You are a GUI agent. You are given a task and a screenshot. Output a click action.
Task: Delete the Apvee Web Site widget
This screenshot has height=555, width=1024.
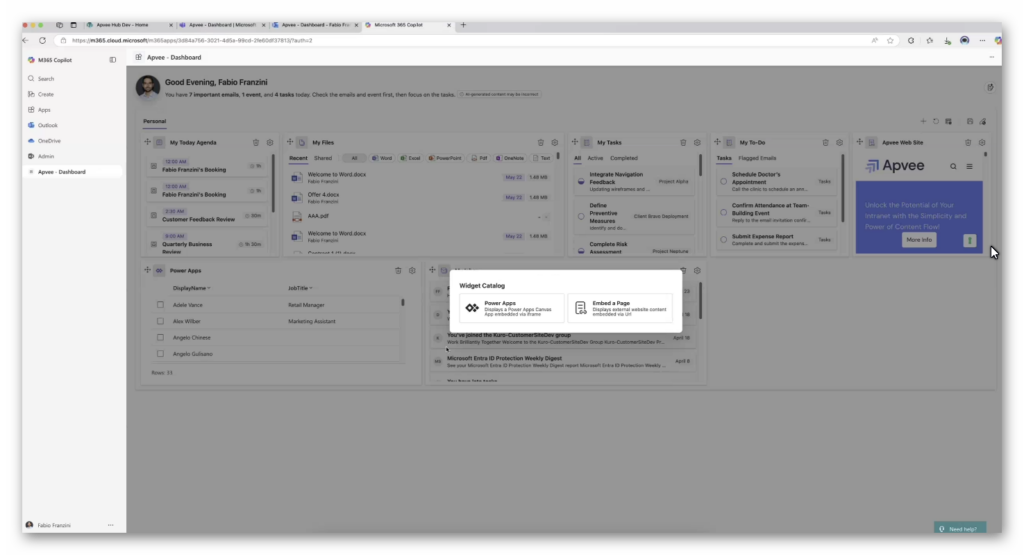(x=968, y=142)
